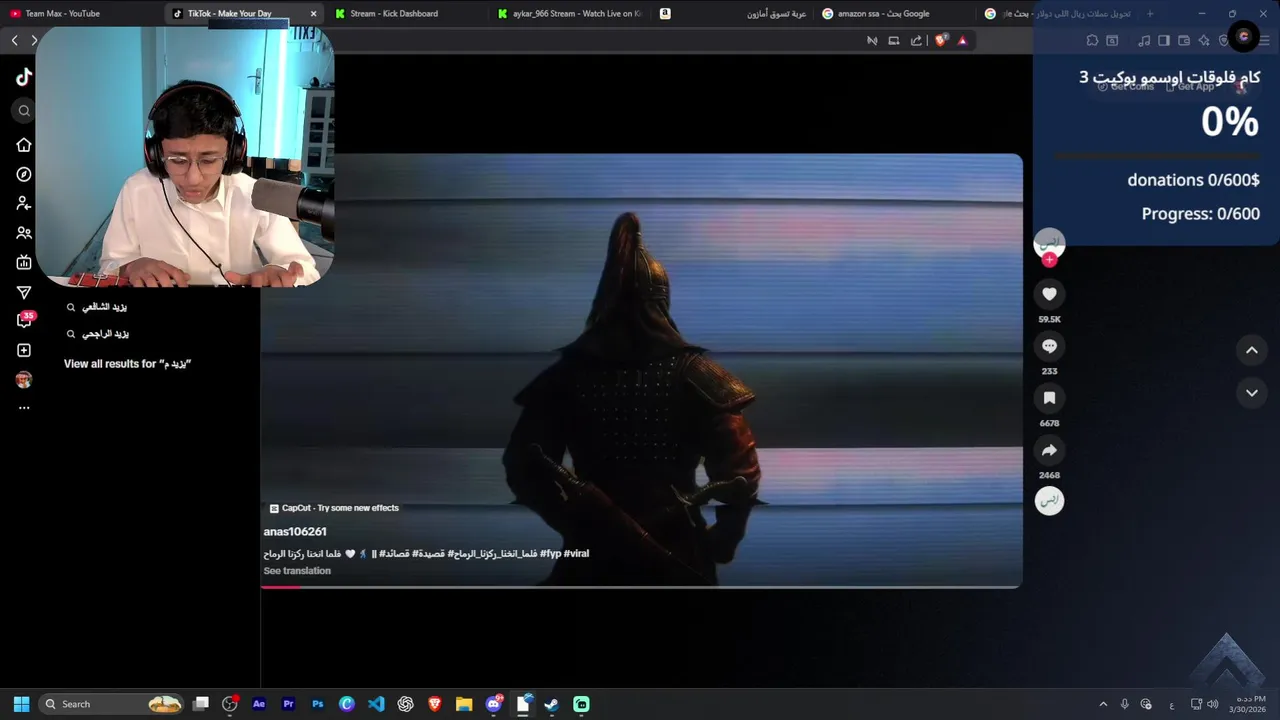Open the spinning sound disc icon
1280x720 pixels.
[1049, 501]
